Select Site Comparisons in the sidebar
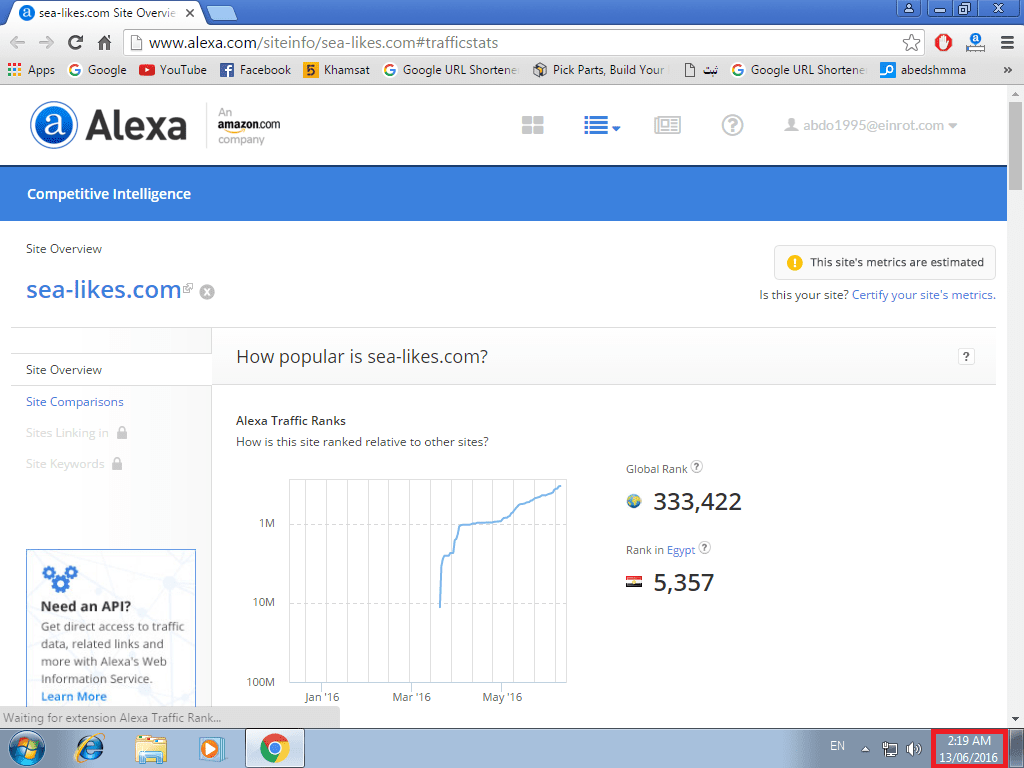 click(75, 402)
